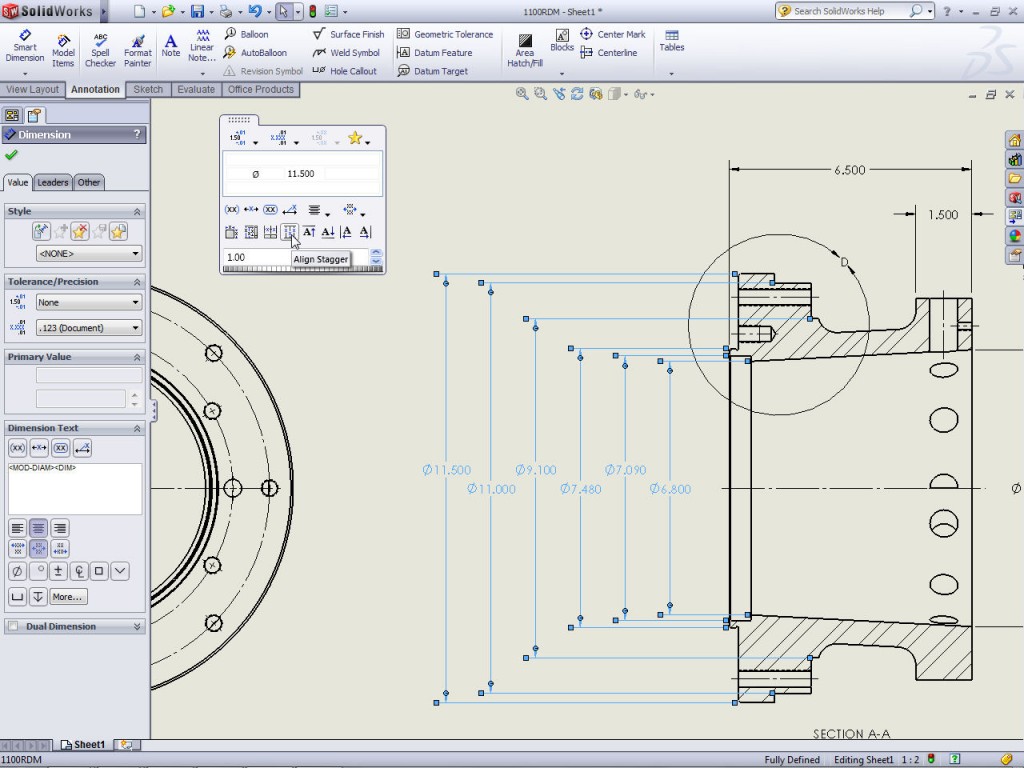The height and width of the screenshot is (768, 1024).
Task: Switch to the Sketch tab
Action: [x=148, y=89]
